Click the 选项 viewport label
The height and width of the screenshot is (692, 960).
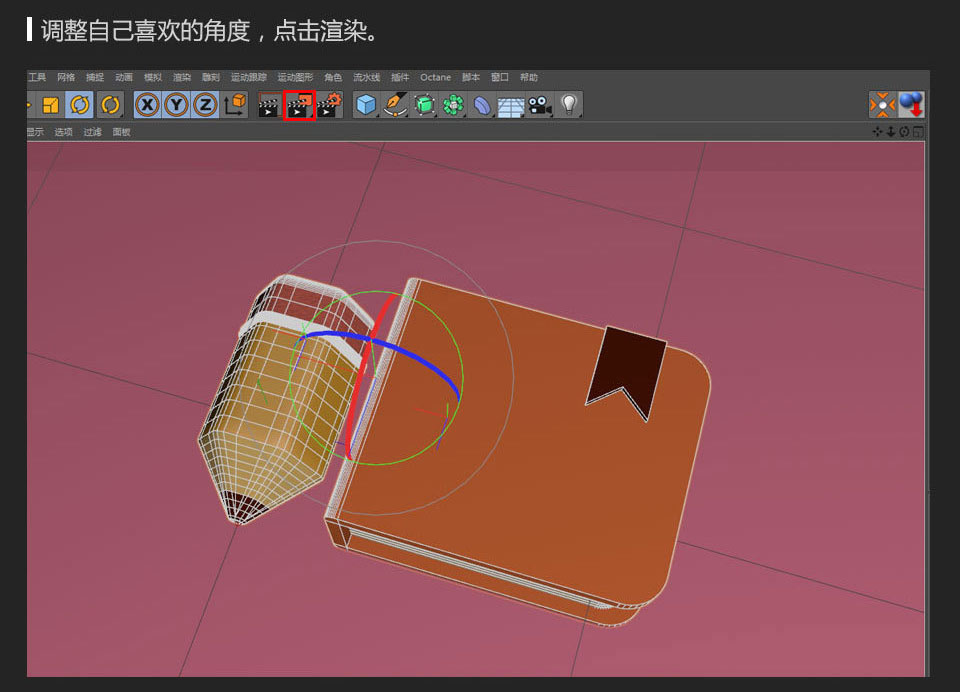click(61, 131)
